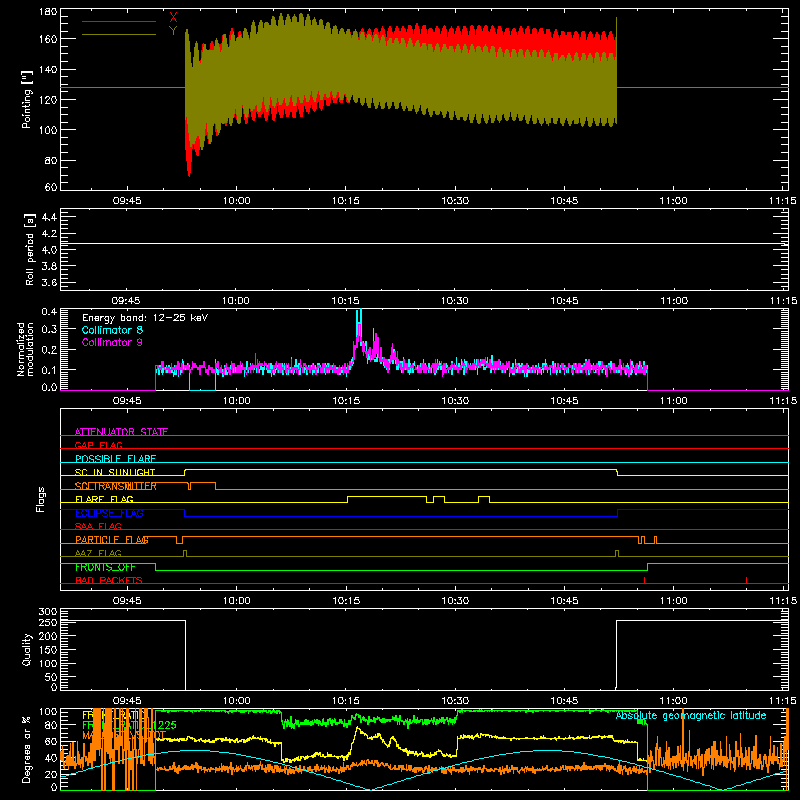Image resolution: width=800 pixels, height=800 pixels.
Task: Select the magenta 'Collimator 9' legend text
Action: coord(112,342)
